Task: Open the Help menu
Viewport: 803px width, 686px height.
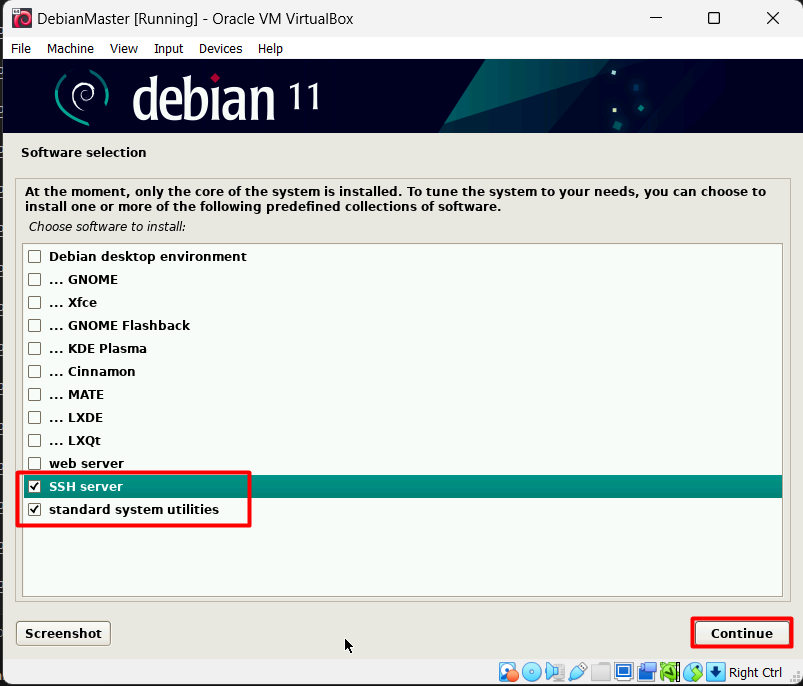Action: point(270,49)
